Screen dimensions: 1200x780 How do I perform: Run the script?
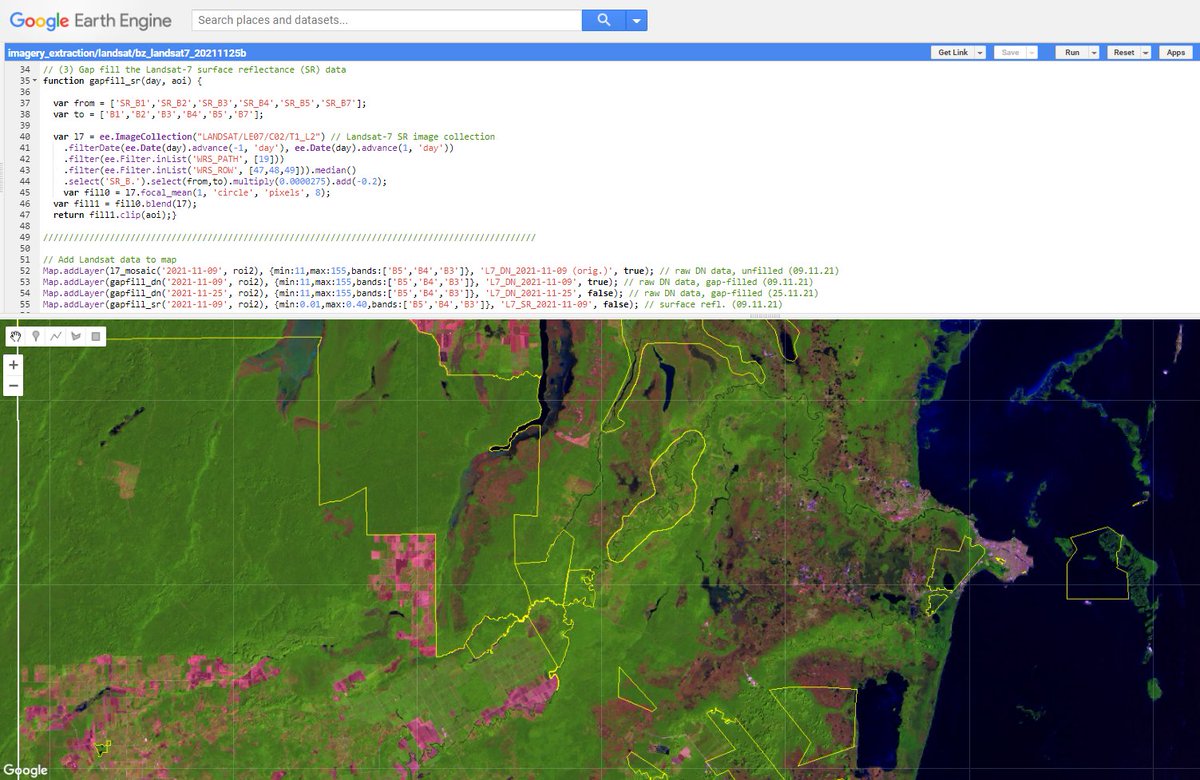[x=1072, y=52]
